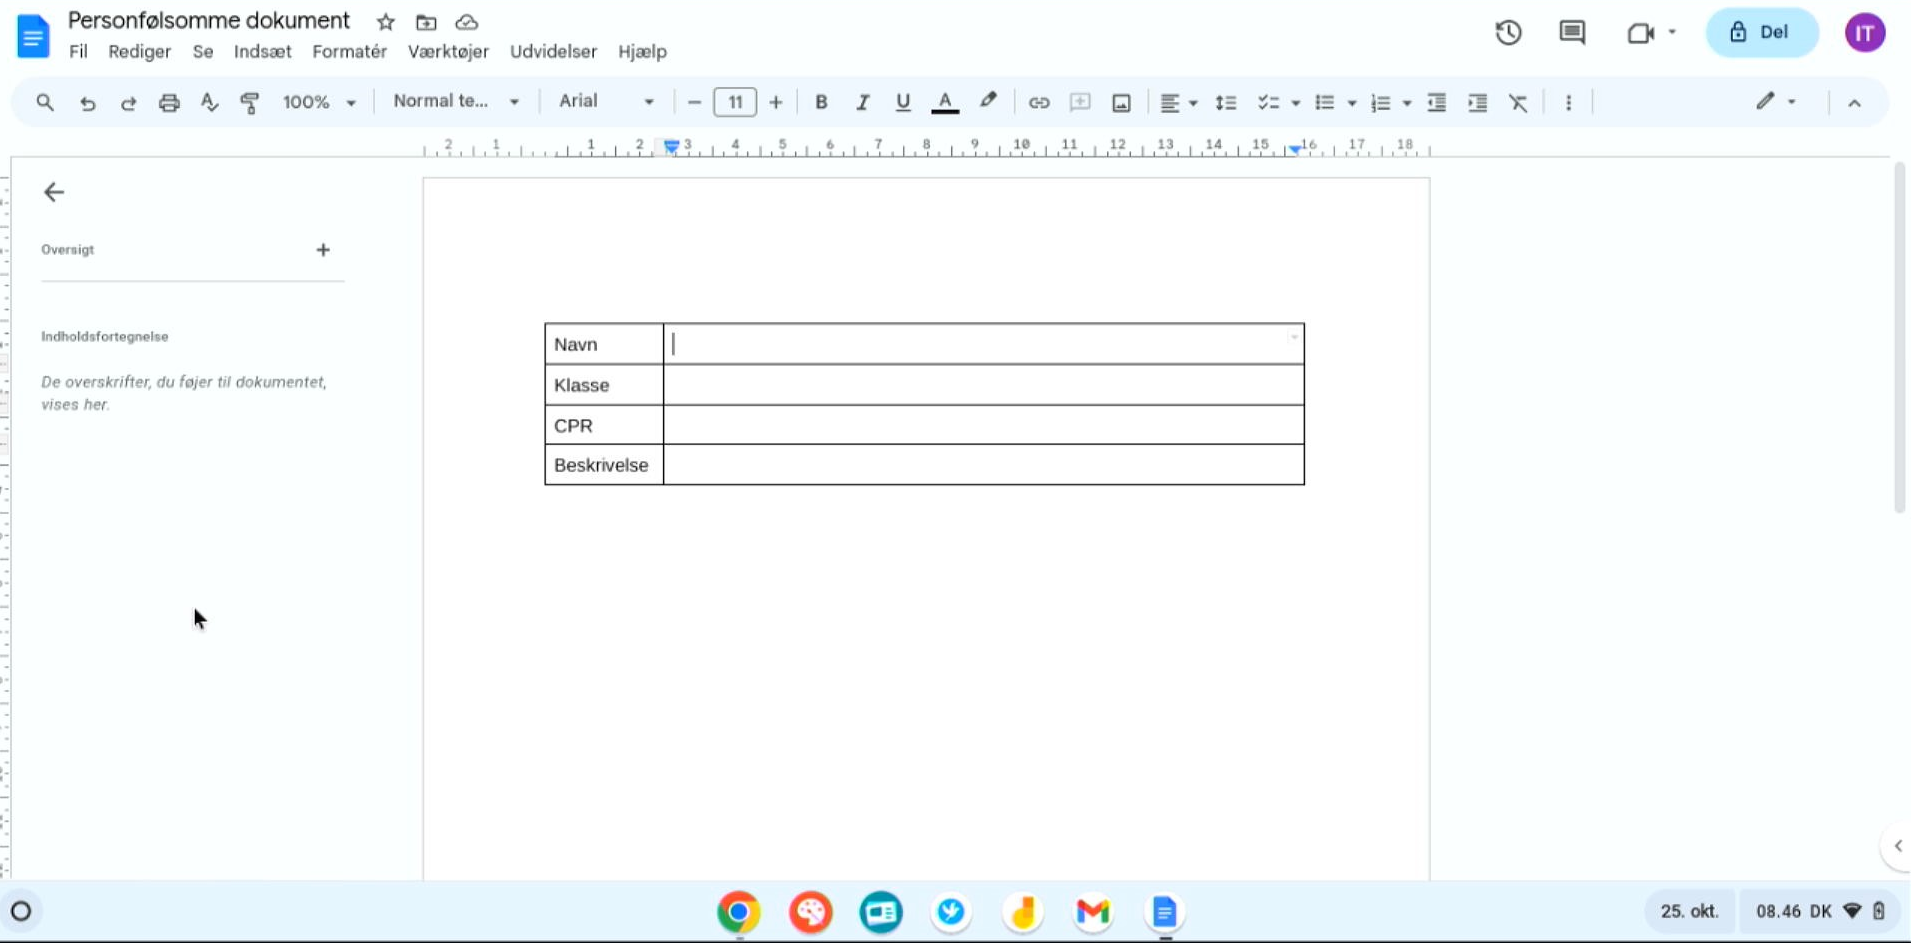This screenshot has width=1911, height=943.
Task: Toggle underline formatting
Action: coord(903,102)
